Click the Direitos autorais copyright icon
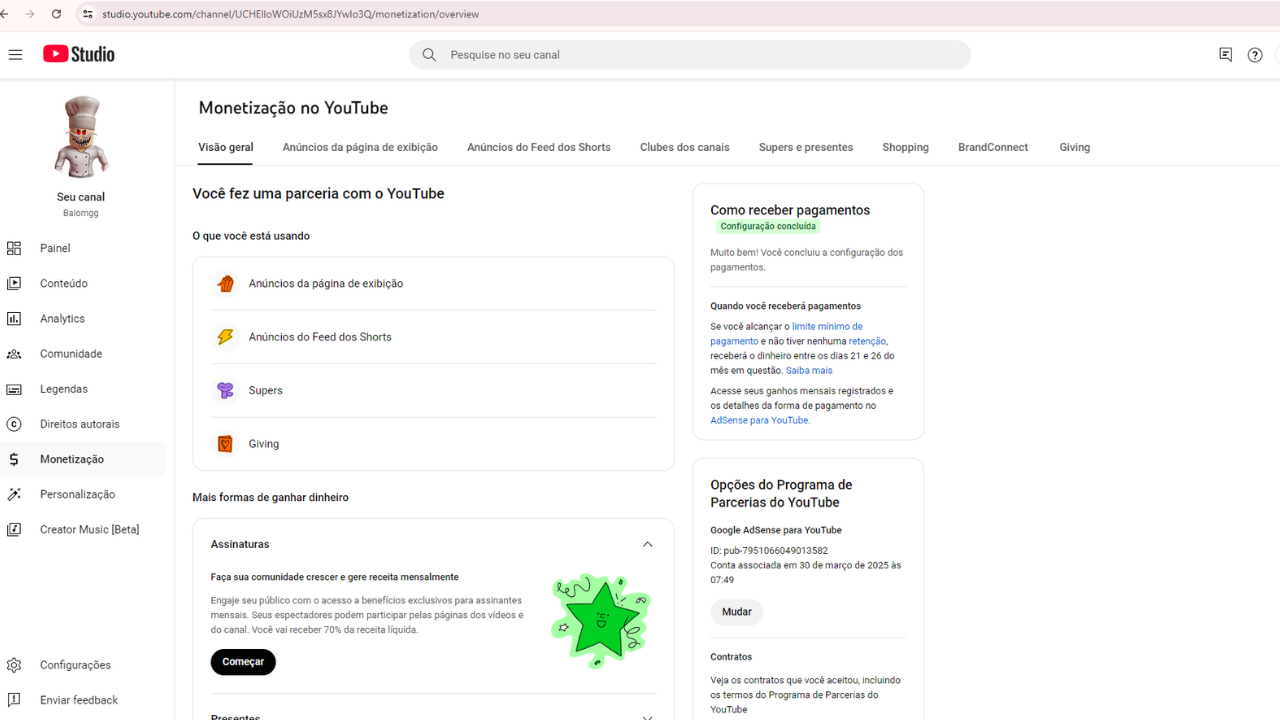This screenshot has width=1280, height=720. point(14,424)
